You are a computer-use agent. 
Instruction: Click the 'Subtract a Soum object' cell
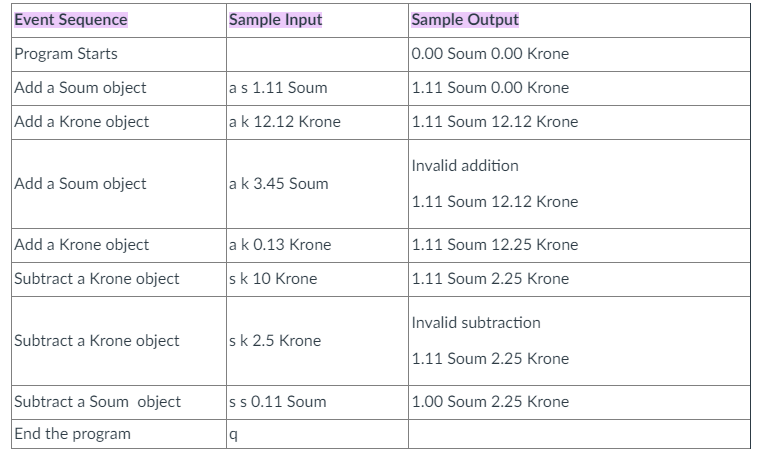[x=98, y=401]
